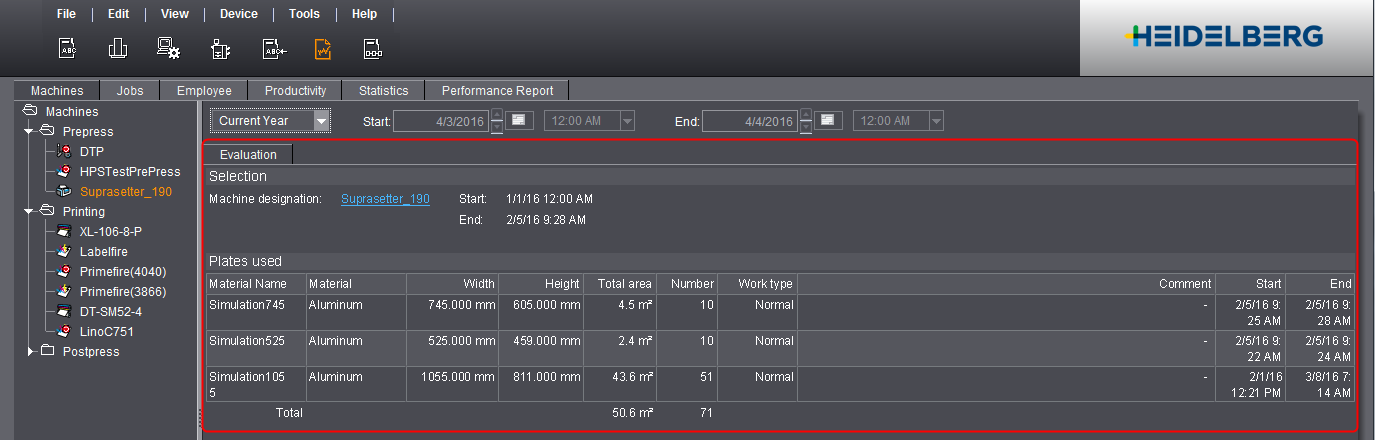Click the device workflow toolbar icon
Image resolution: width=1375 pixels, height=440 pixels.
(221, 48)
